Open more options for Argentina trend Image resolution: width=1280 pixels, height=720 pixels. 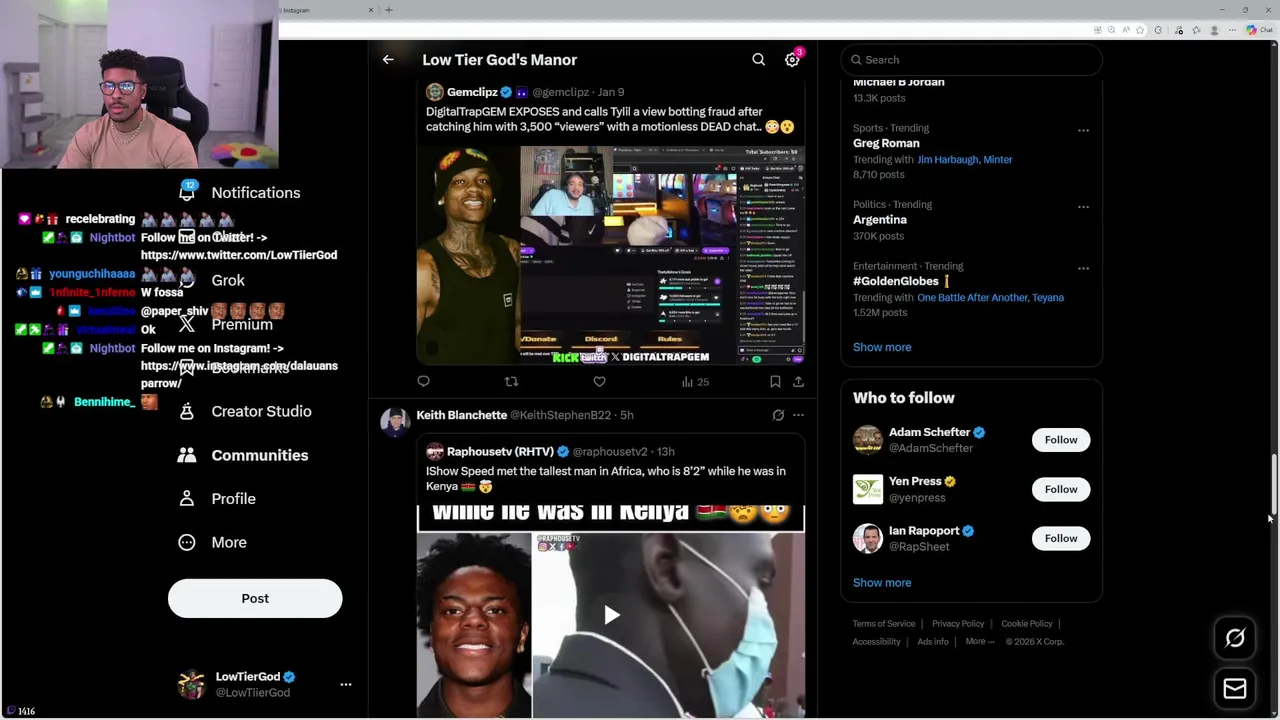1083,206
